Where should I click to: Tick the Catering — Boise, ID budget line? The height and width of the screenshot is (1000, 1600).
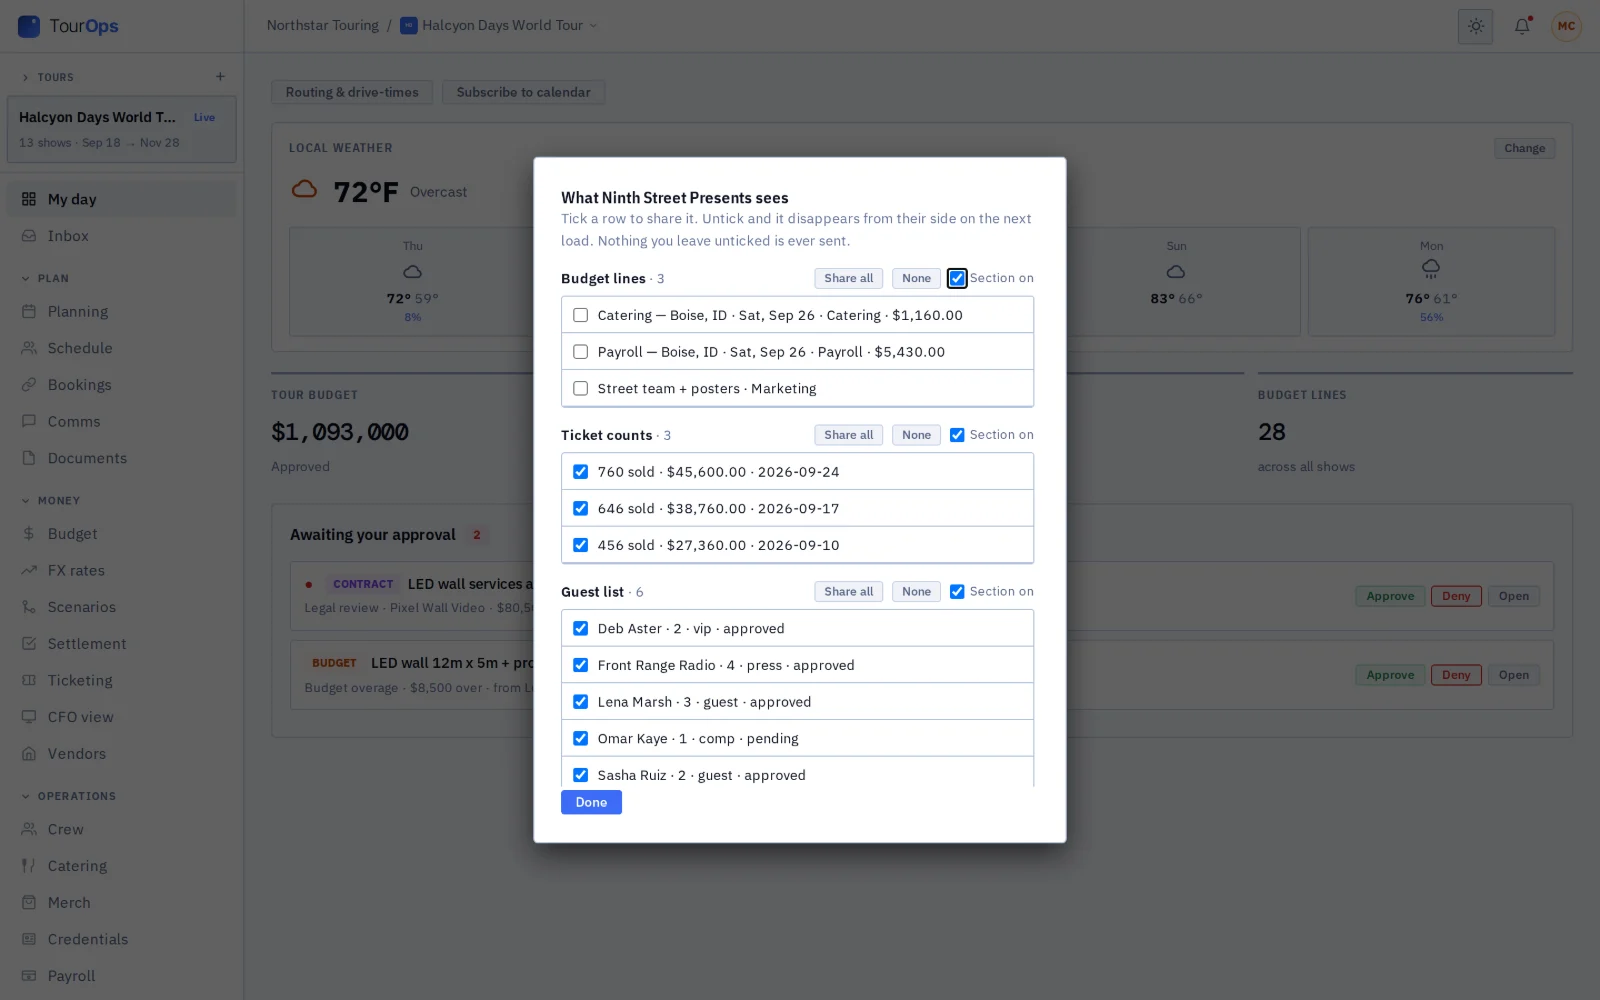[x=580, y=315]
